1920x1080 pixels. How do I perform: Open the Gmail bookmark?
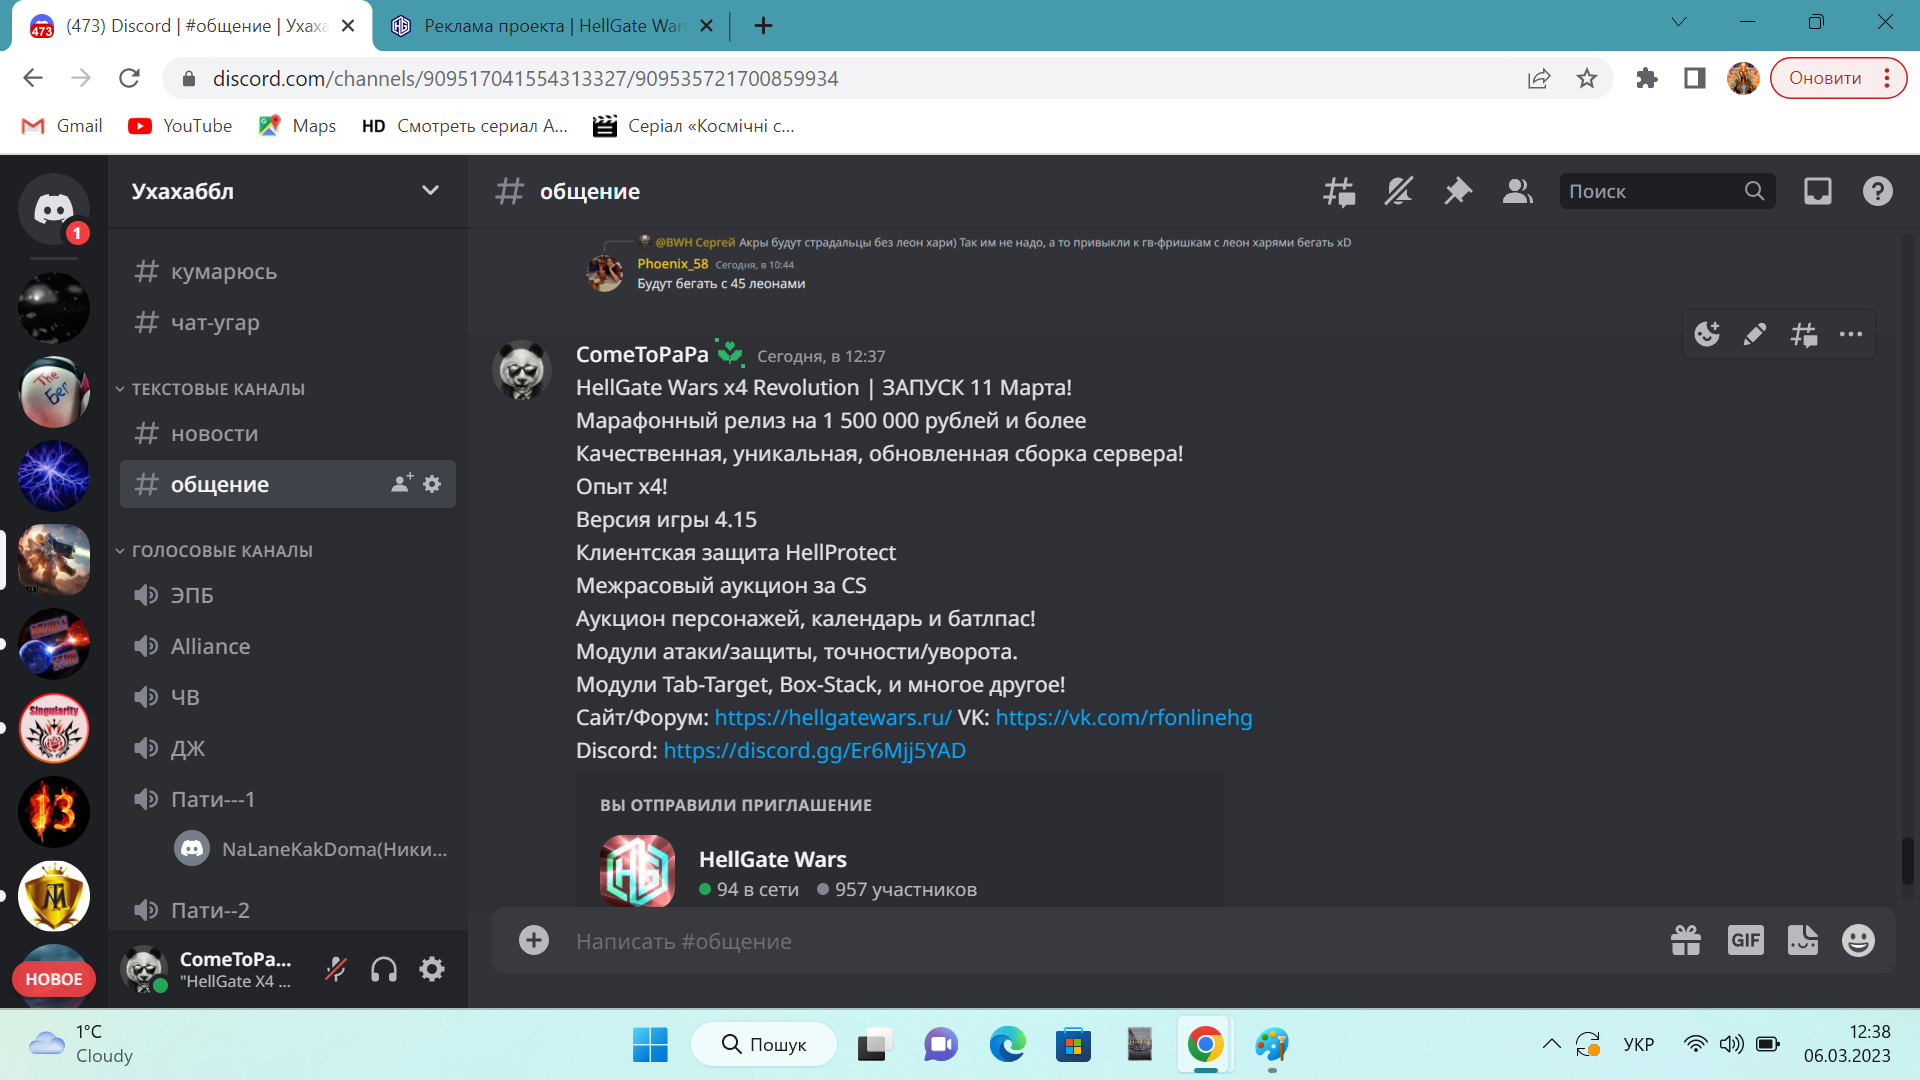62,126
